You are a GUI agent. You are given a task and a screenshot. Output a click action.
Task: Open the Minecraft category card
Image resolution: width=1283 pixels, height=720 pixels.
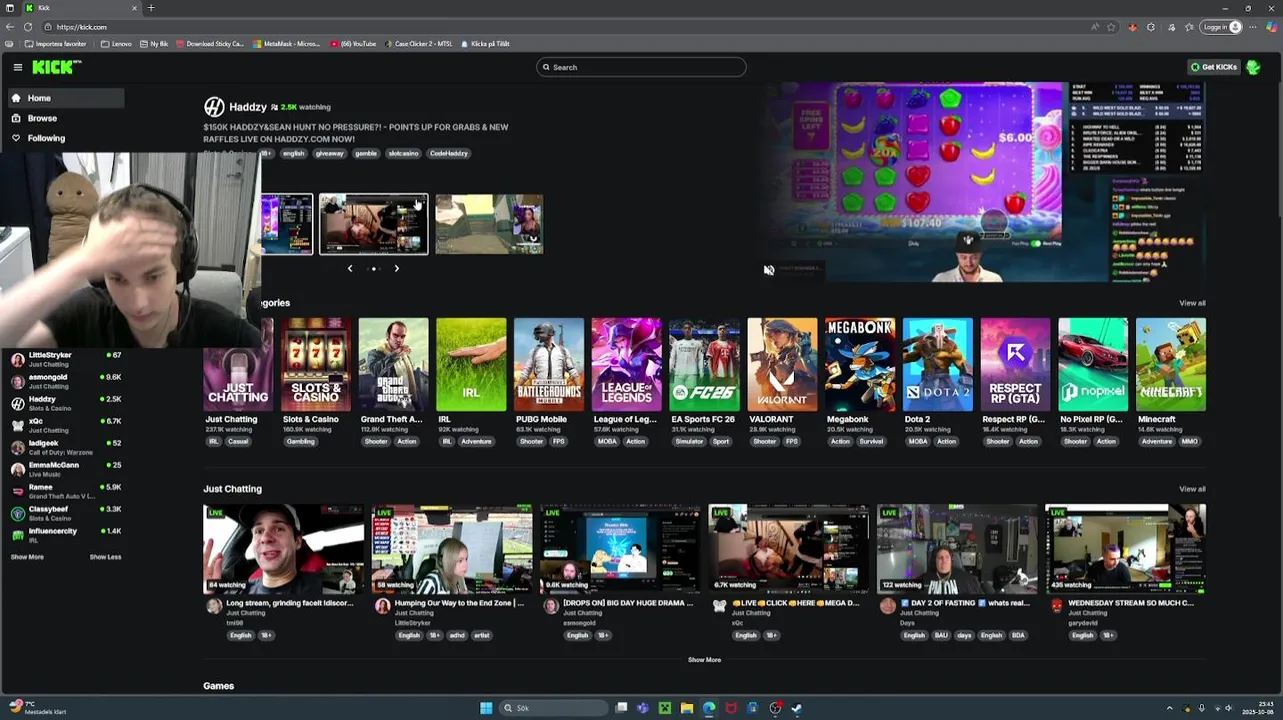tap(1171, 365)
